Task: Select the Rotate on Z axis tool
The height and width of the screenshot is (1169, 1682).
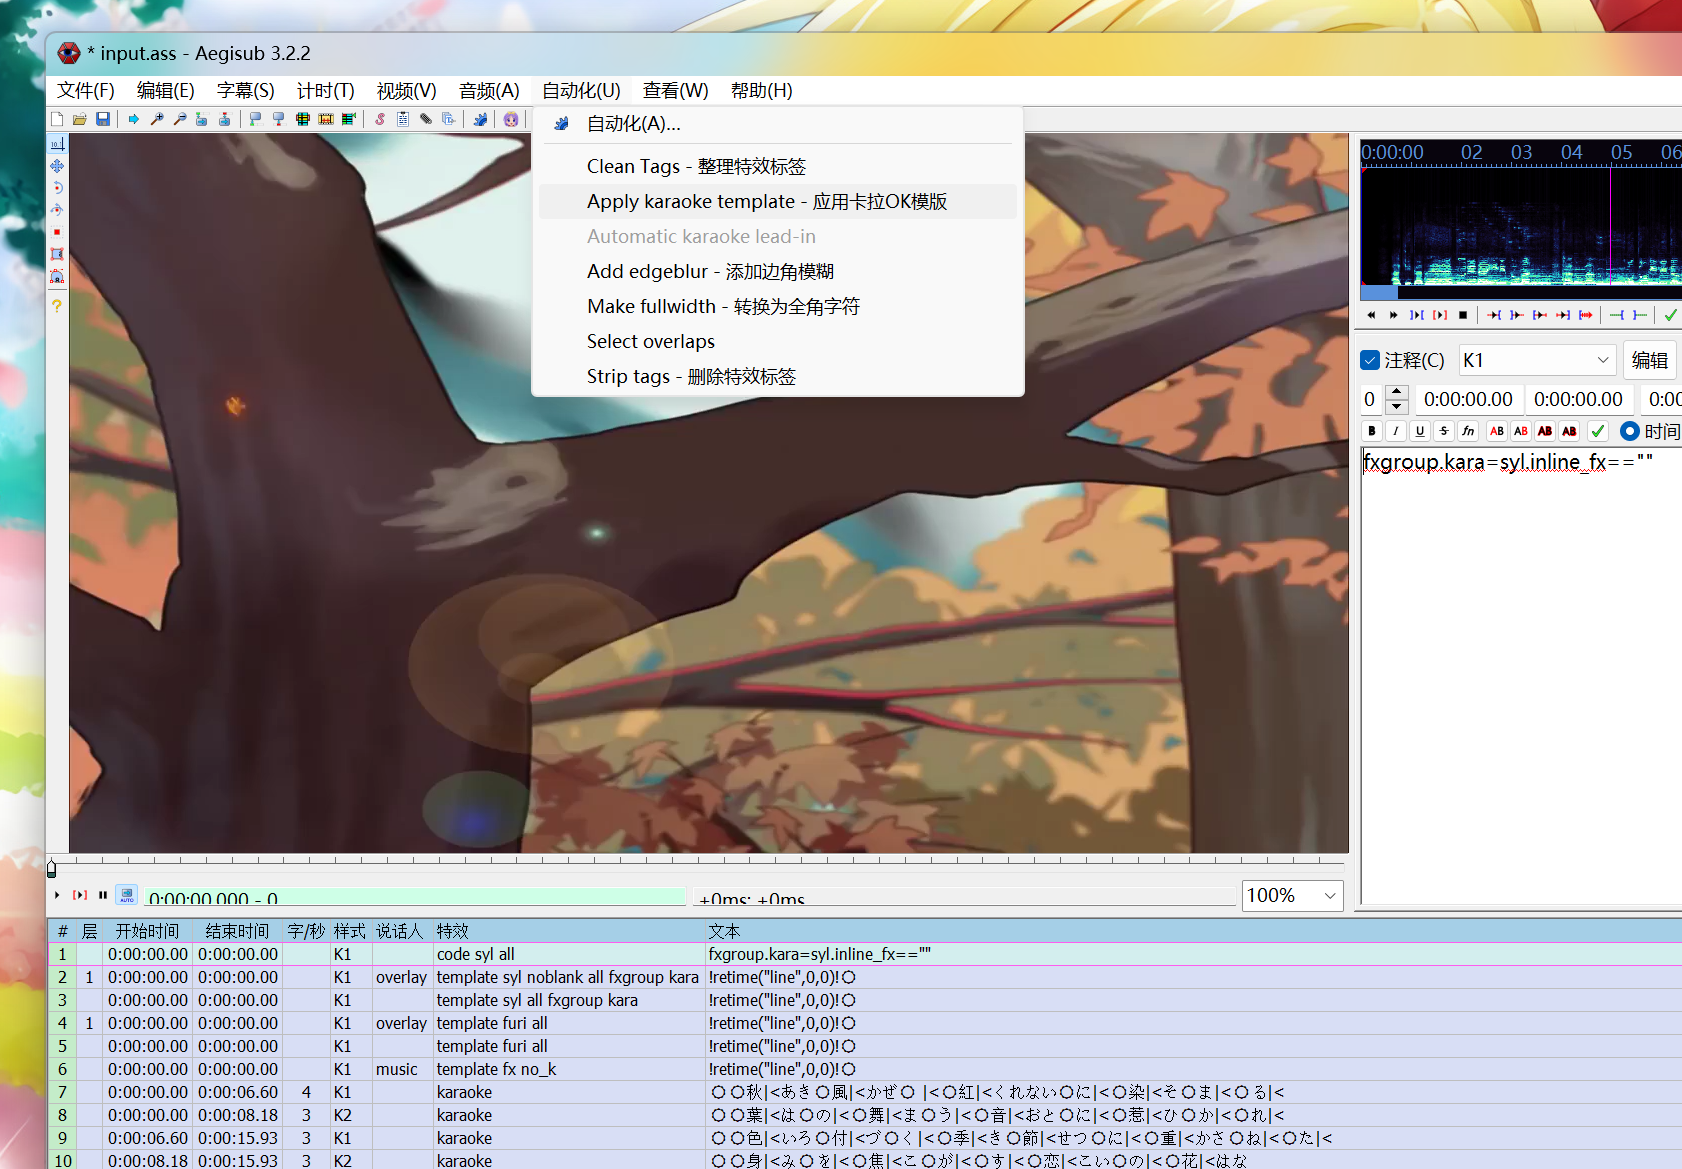Action: point(57,188)
